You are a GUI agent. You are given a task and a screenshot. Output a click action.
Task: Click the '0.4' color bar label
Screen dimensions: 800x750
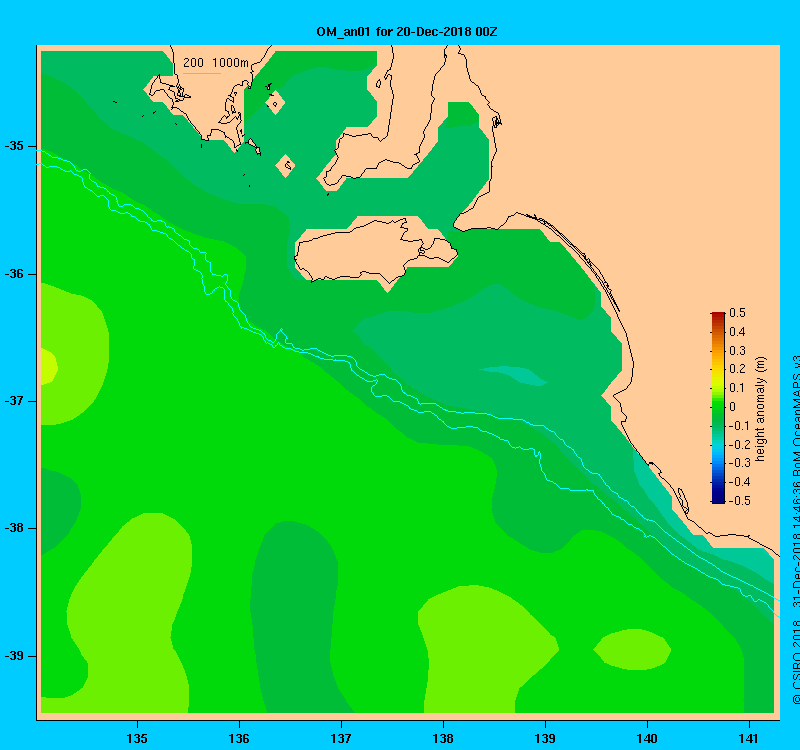tap(737, 332)
